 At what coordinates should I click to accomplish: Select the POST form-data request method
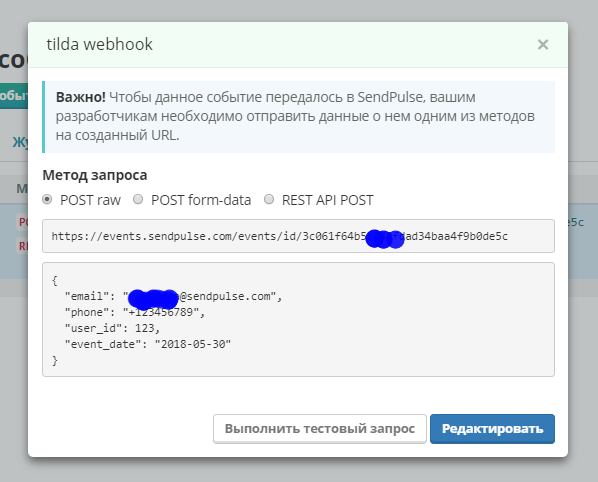(138, 199)
